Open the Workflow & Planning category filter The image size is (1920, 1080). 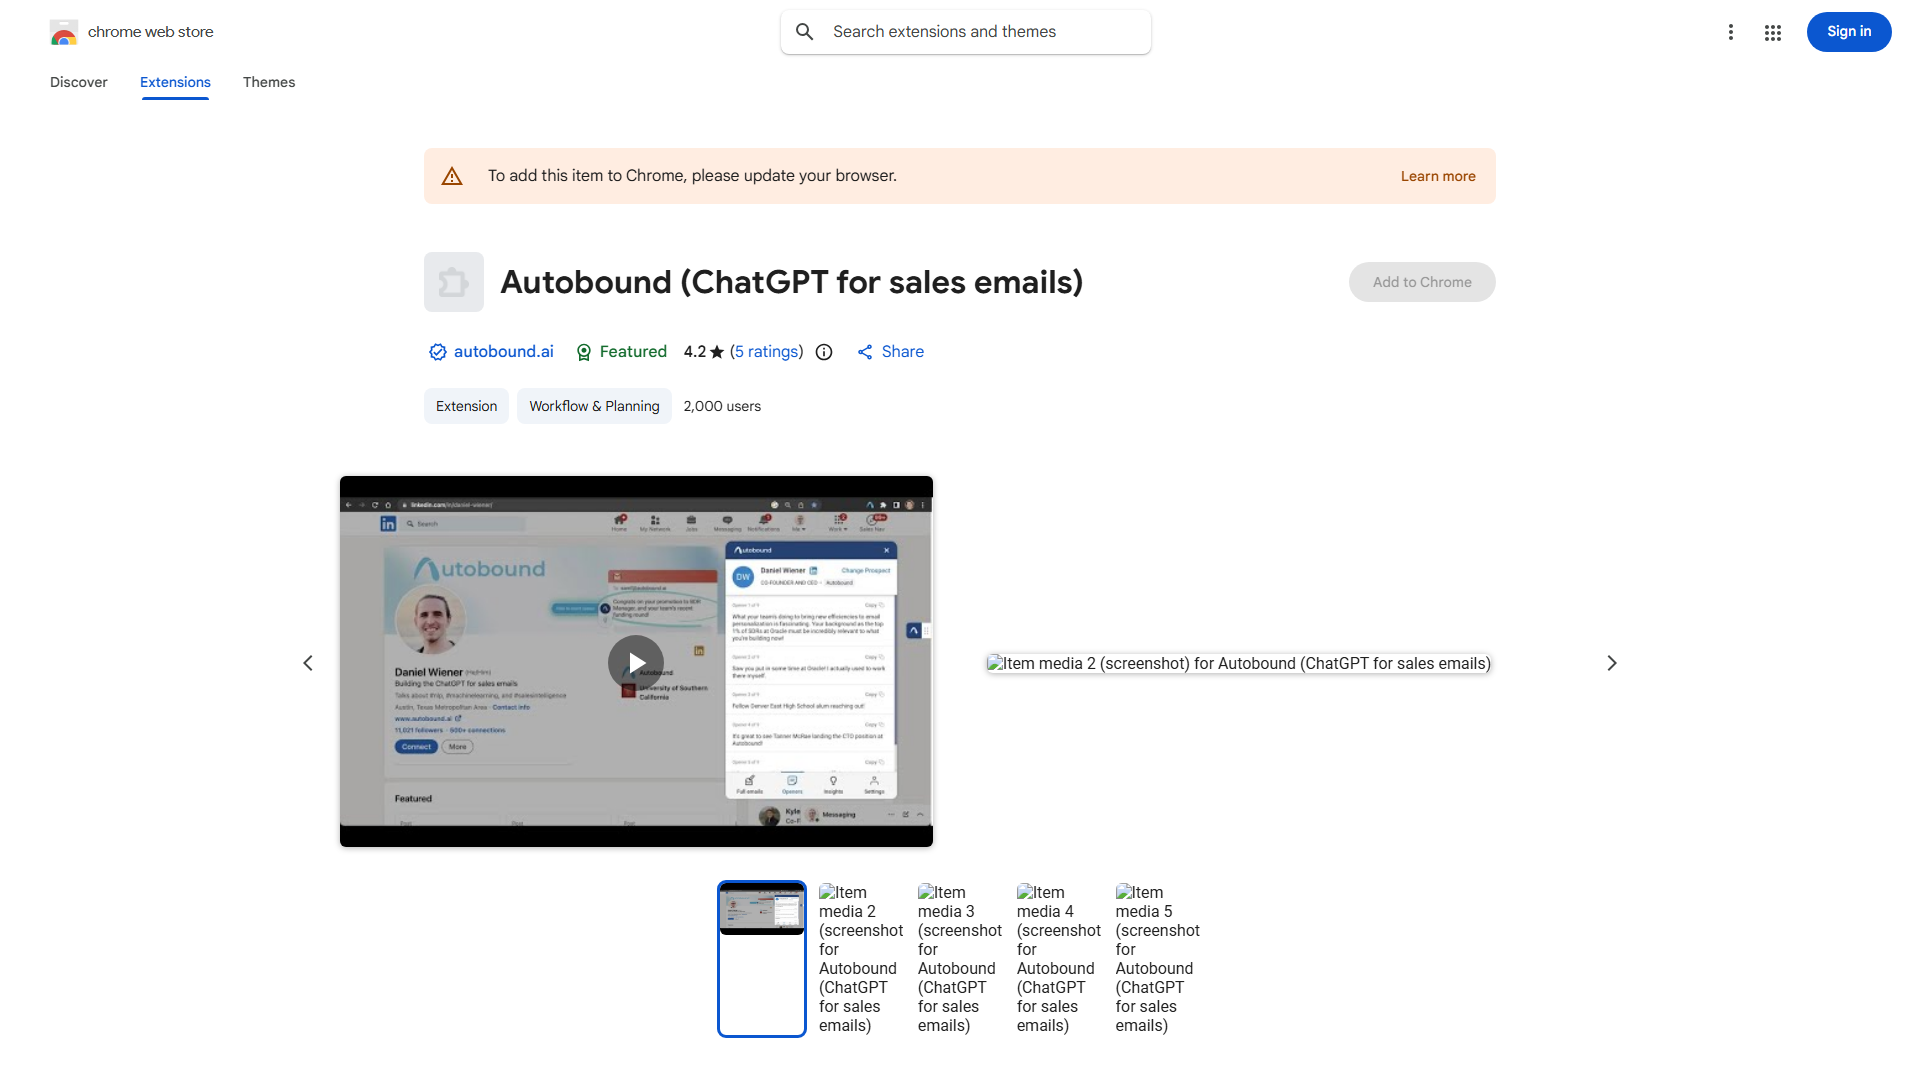pyautogui.click(x=593, y=406)
